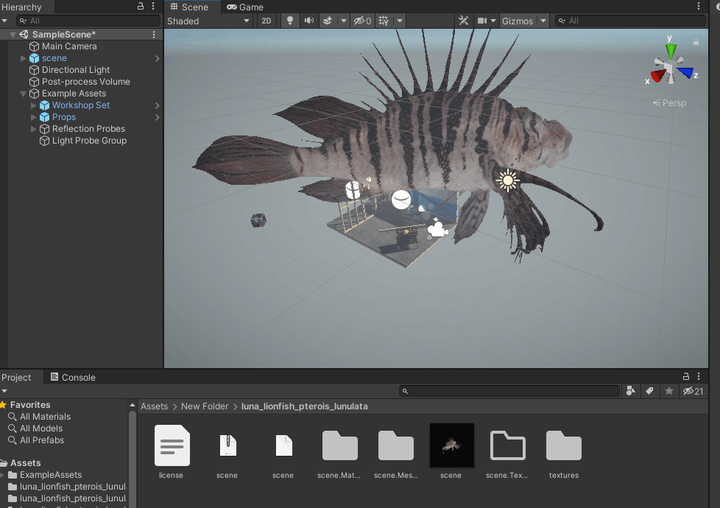Select Light Probe Group object

click(x=89, y=141)
